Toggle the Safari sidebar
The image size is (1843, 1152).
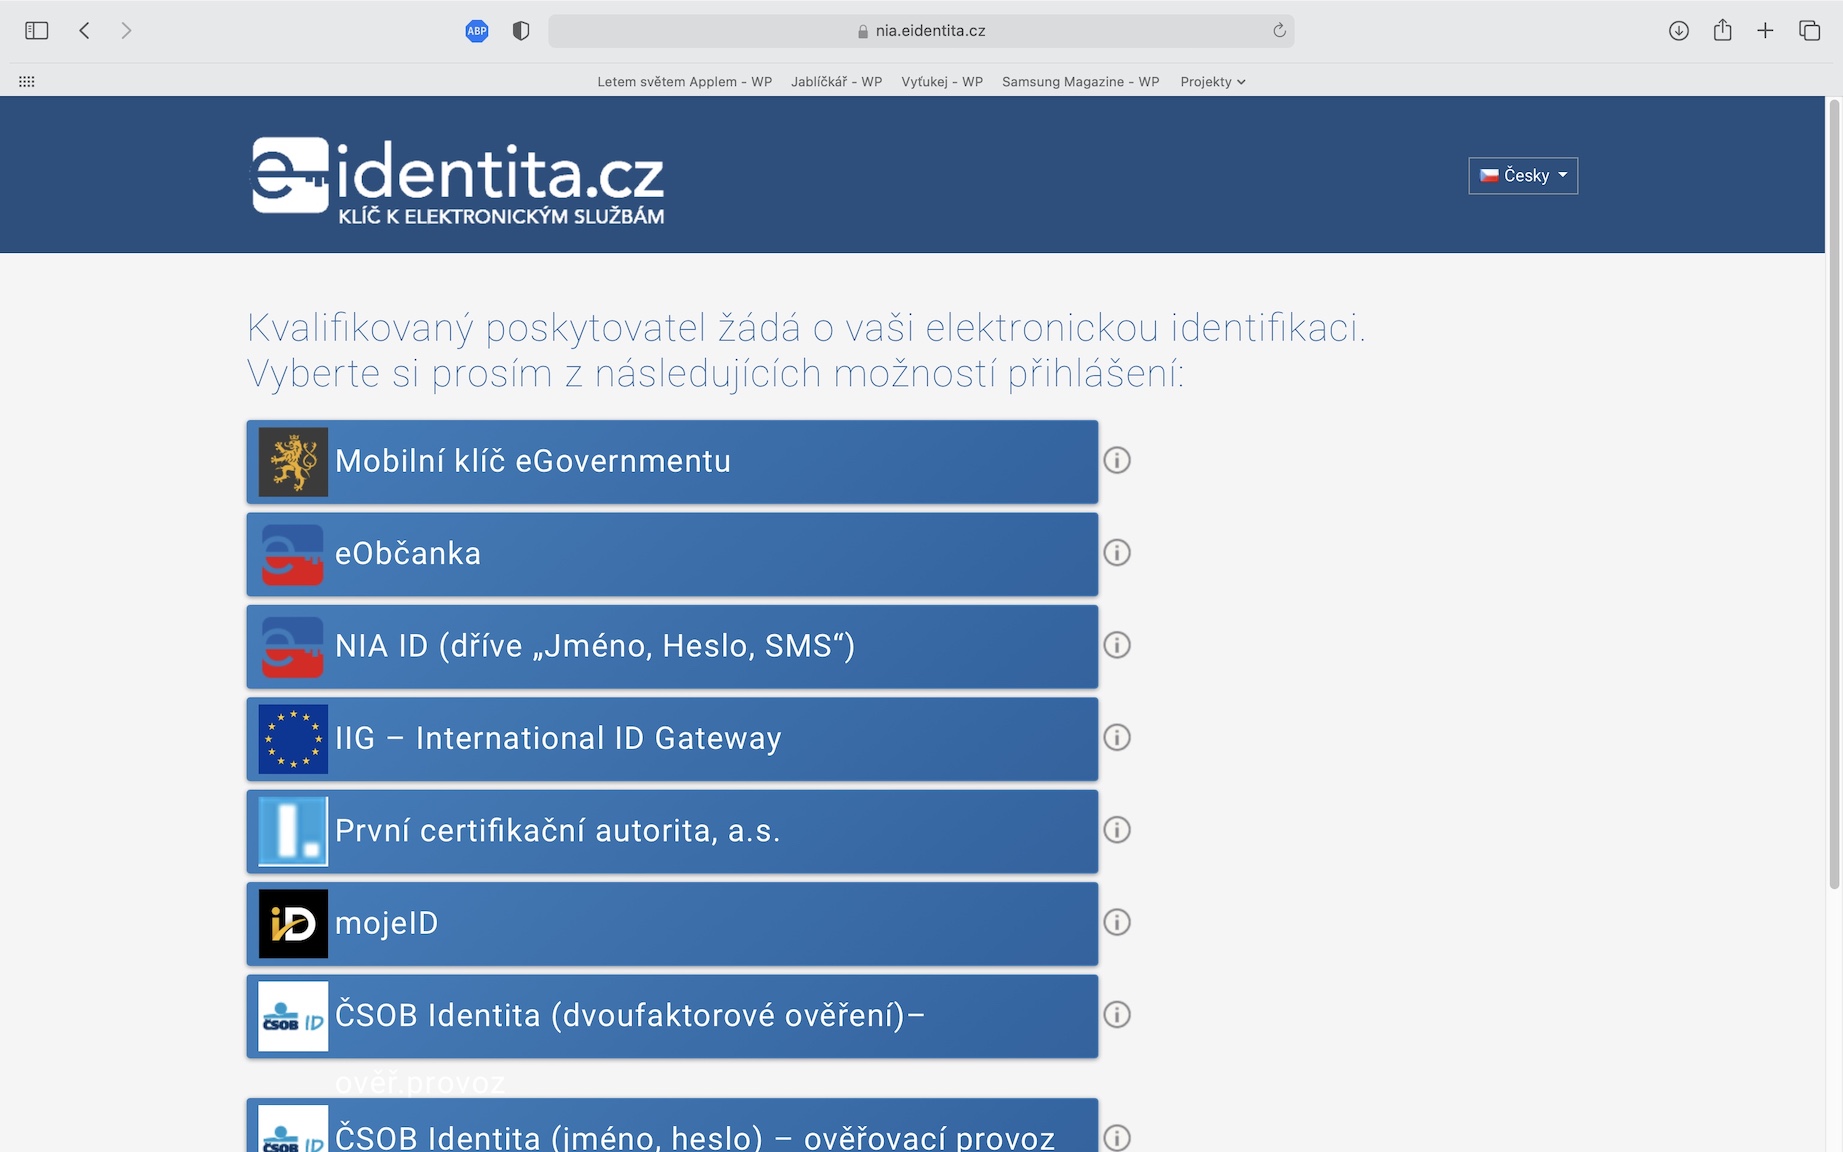coord(37,31)
